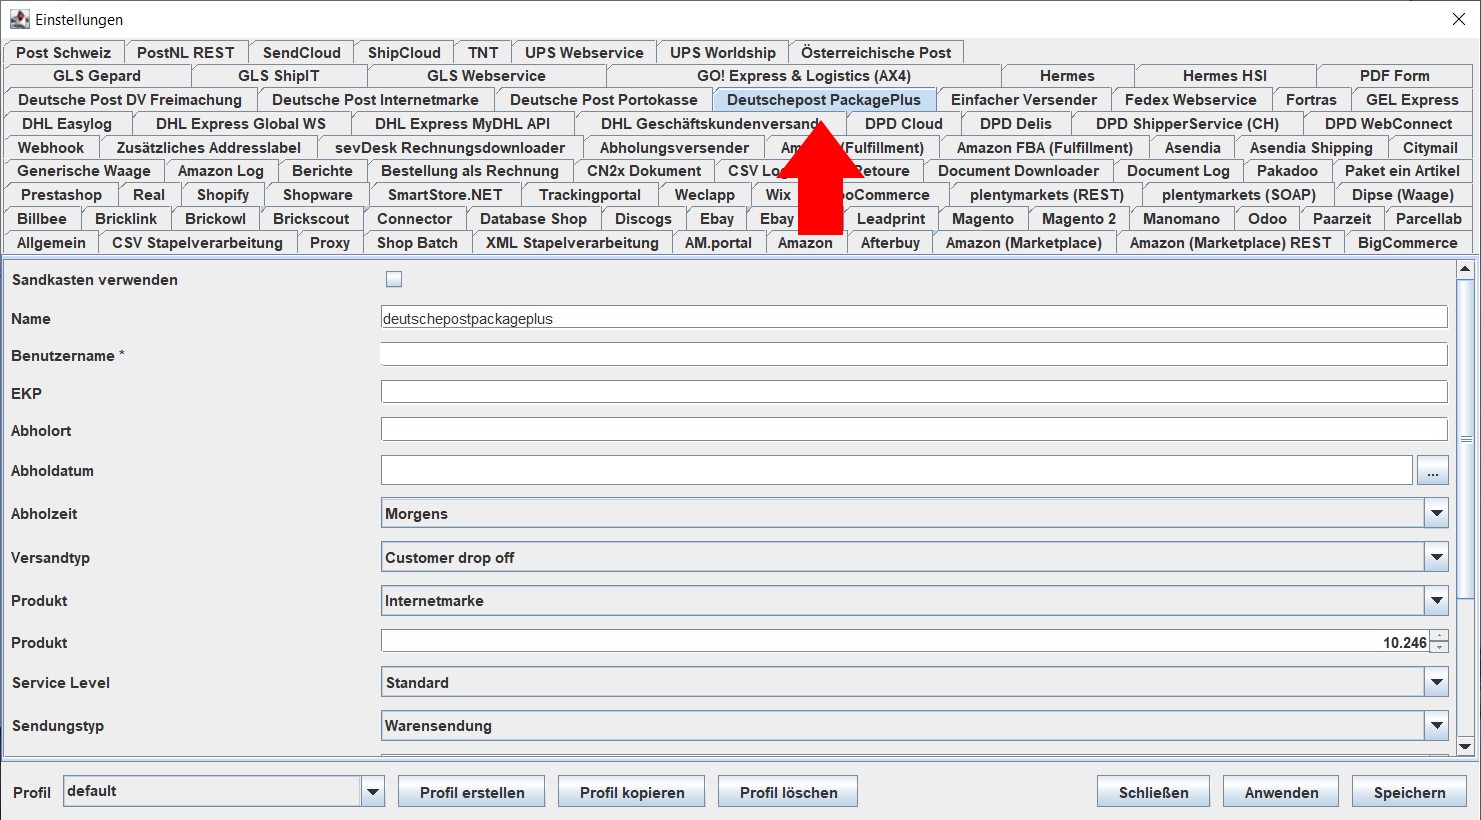This screenshot has width=1481, height=820.
Task: Increase the Produkt number with up stepper
Action: coord(1439,636)
